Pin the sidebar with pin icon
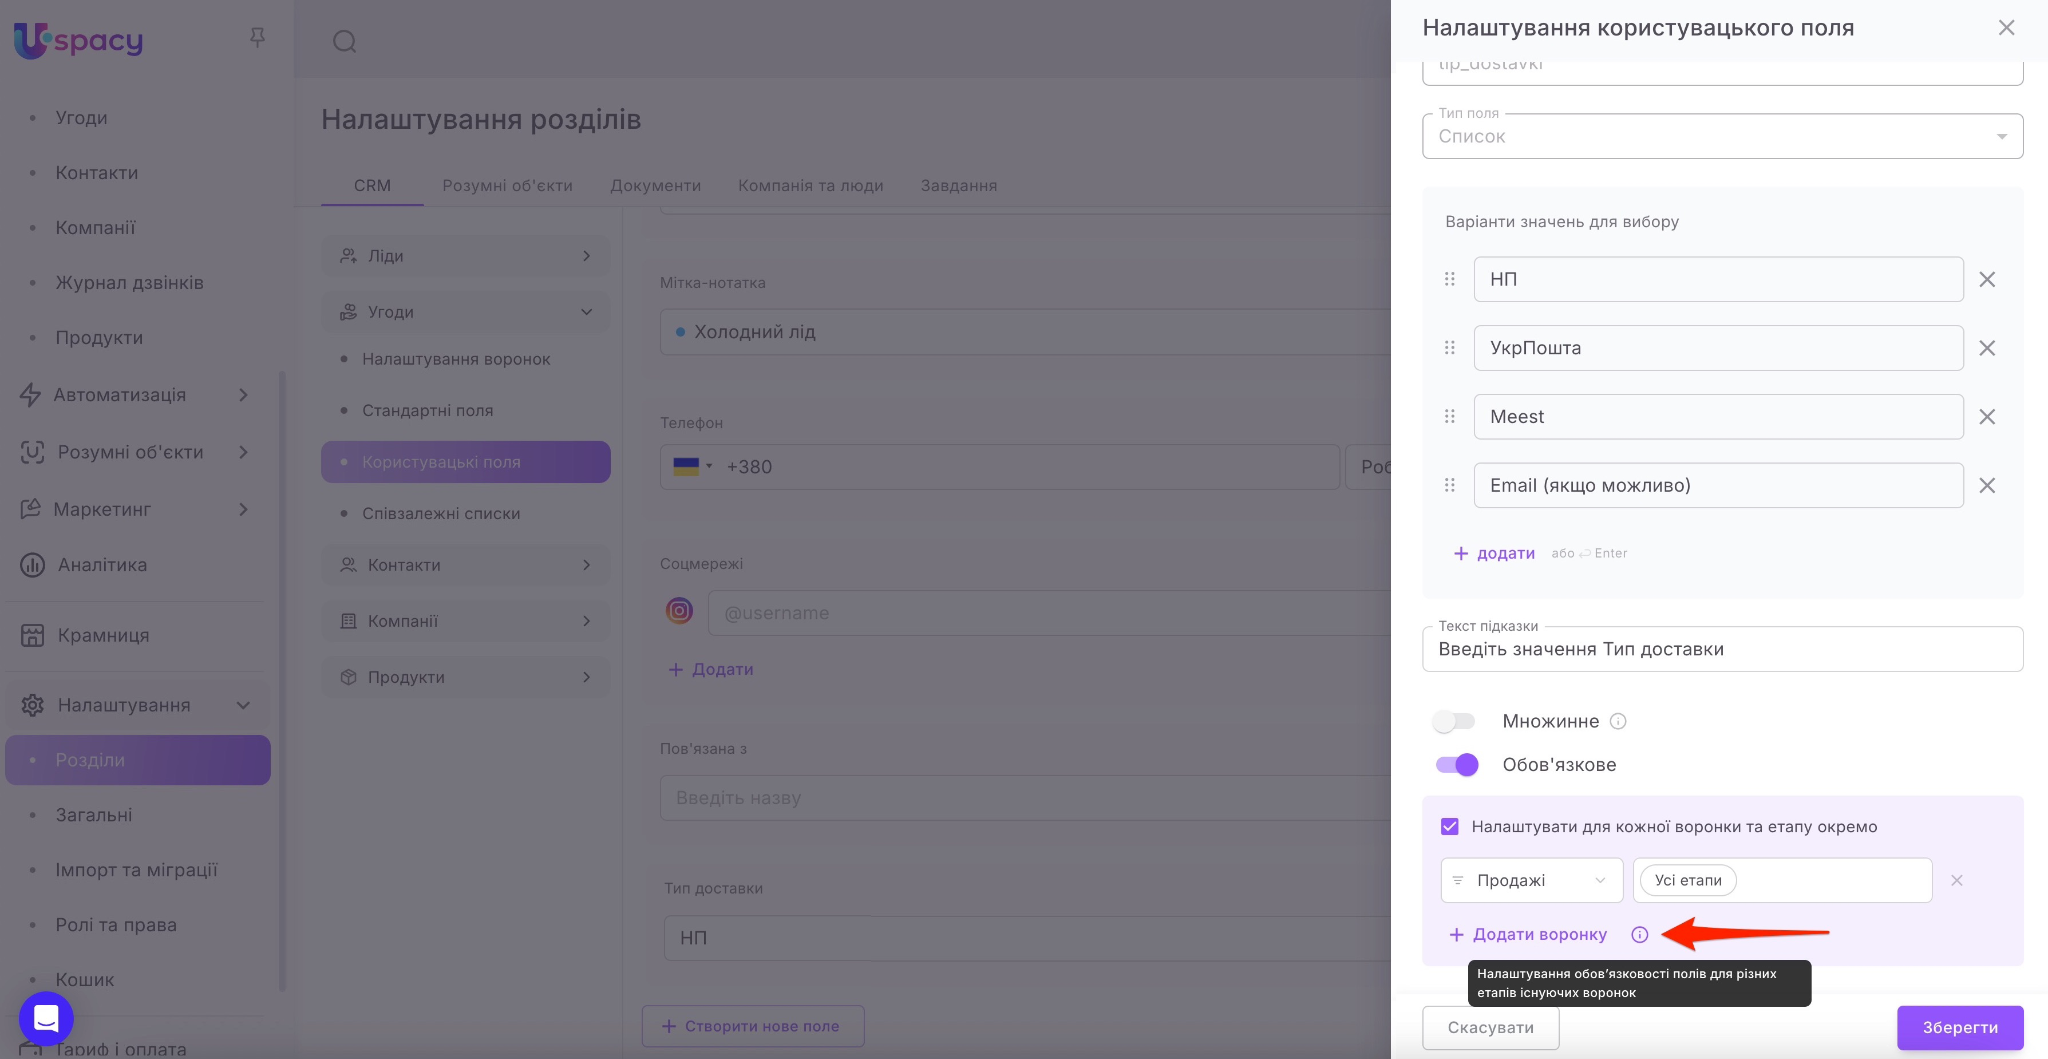This screenshot has width=2048, height=1059. pyautogui.click(x=257, y=38)
